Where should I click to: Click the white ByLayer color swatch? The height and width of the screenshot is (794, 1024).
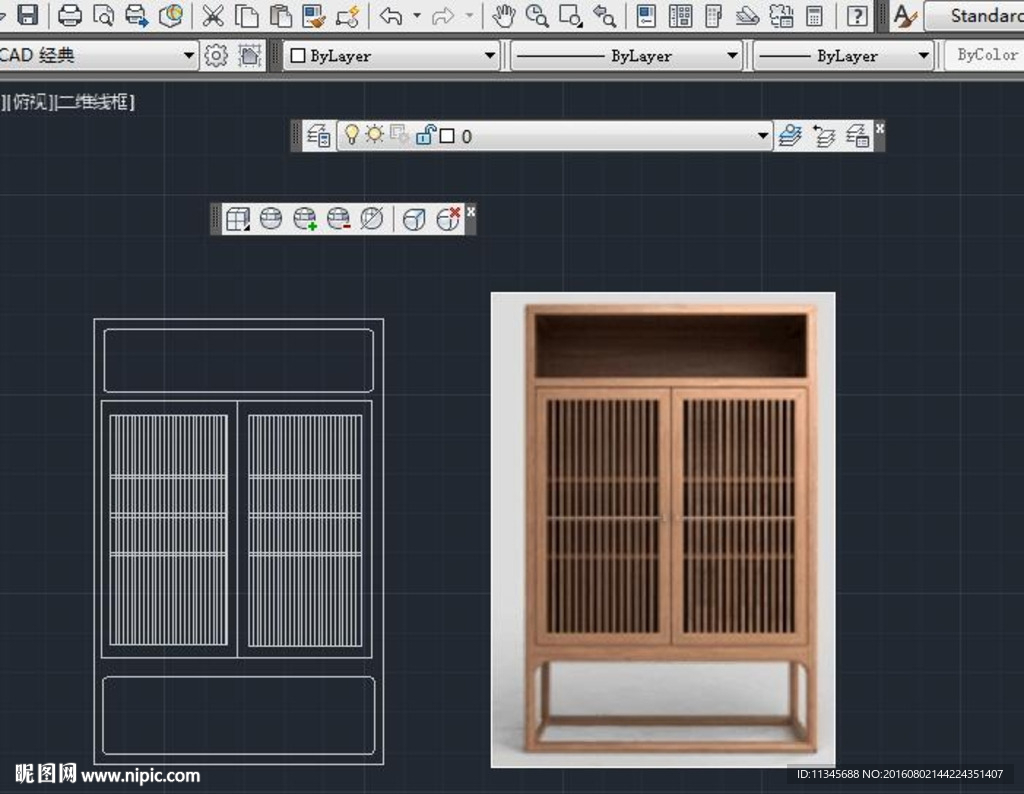298,56
